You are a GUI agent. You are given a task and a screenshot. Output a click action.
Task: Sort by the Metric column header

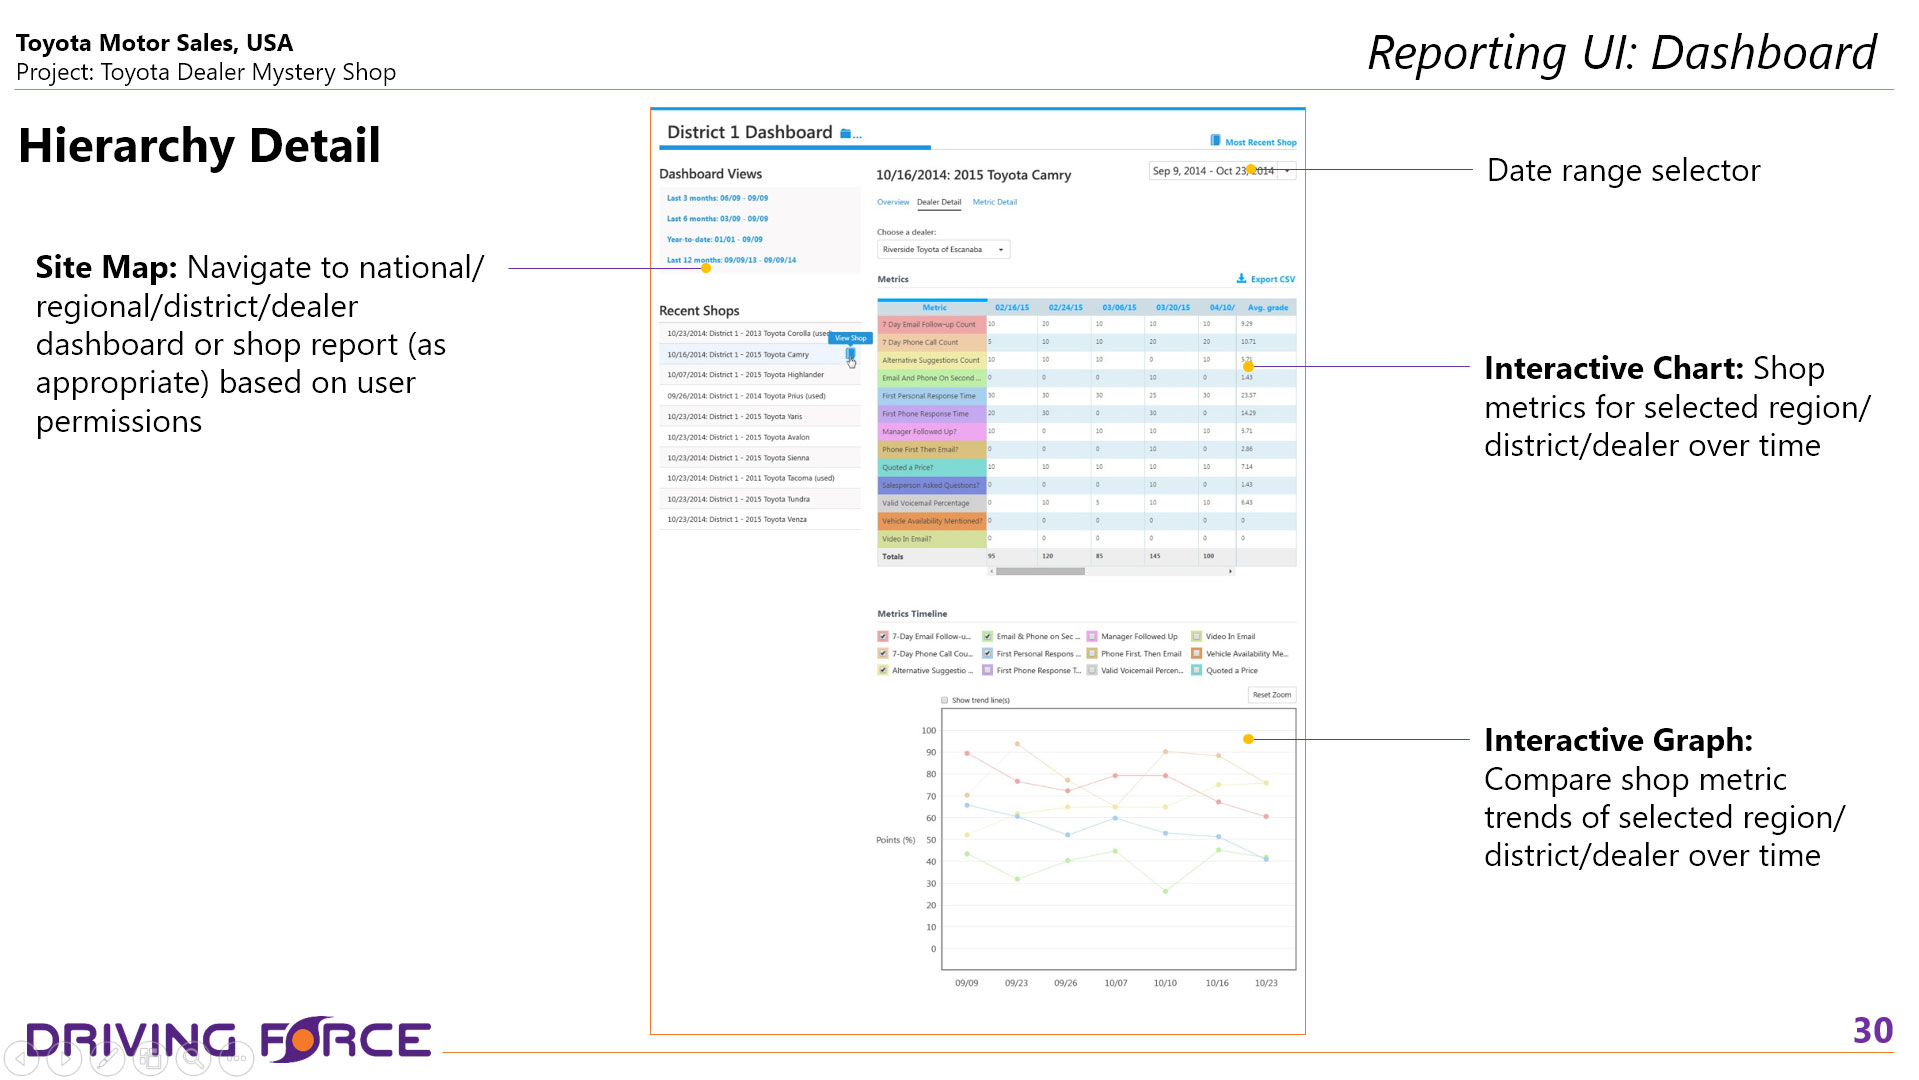pyautogui.click(x=933, y=308)
